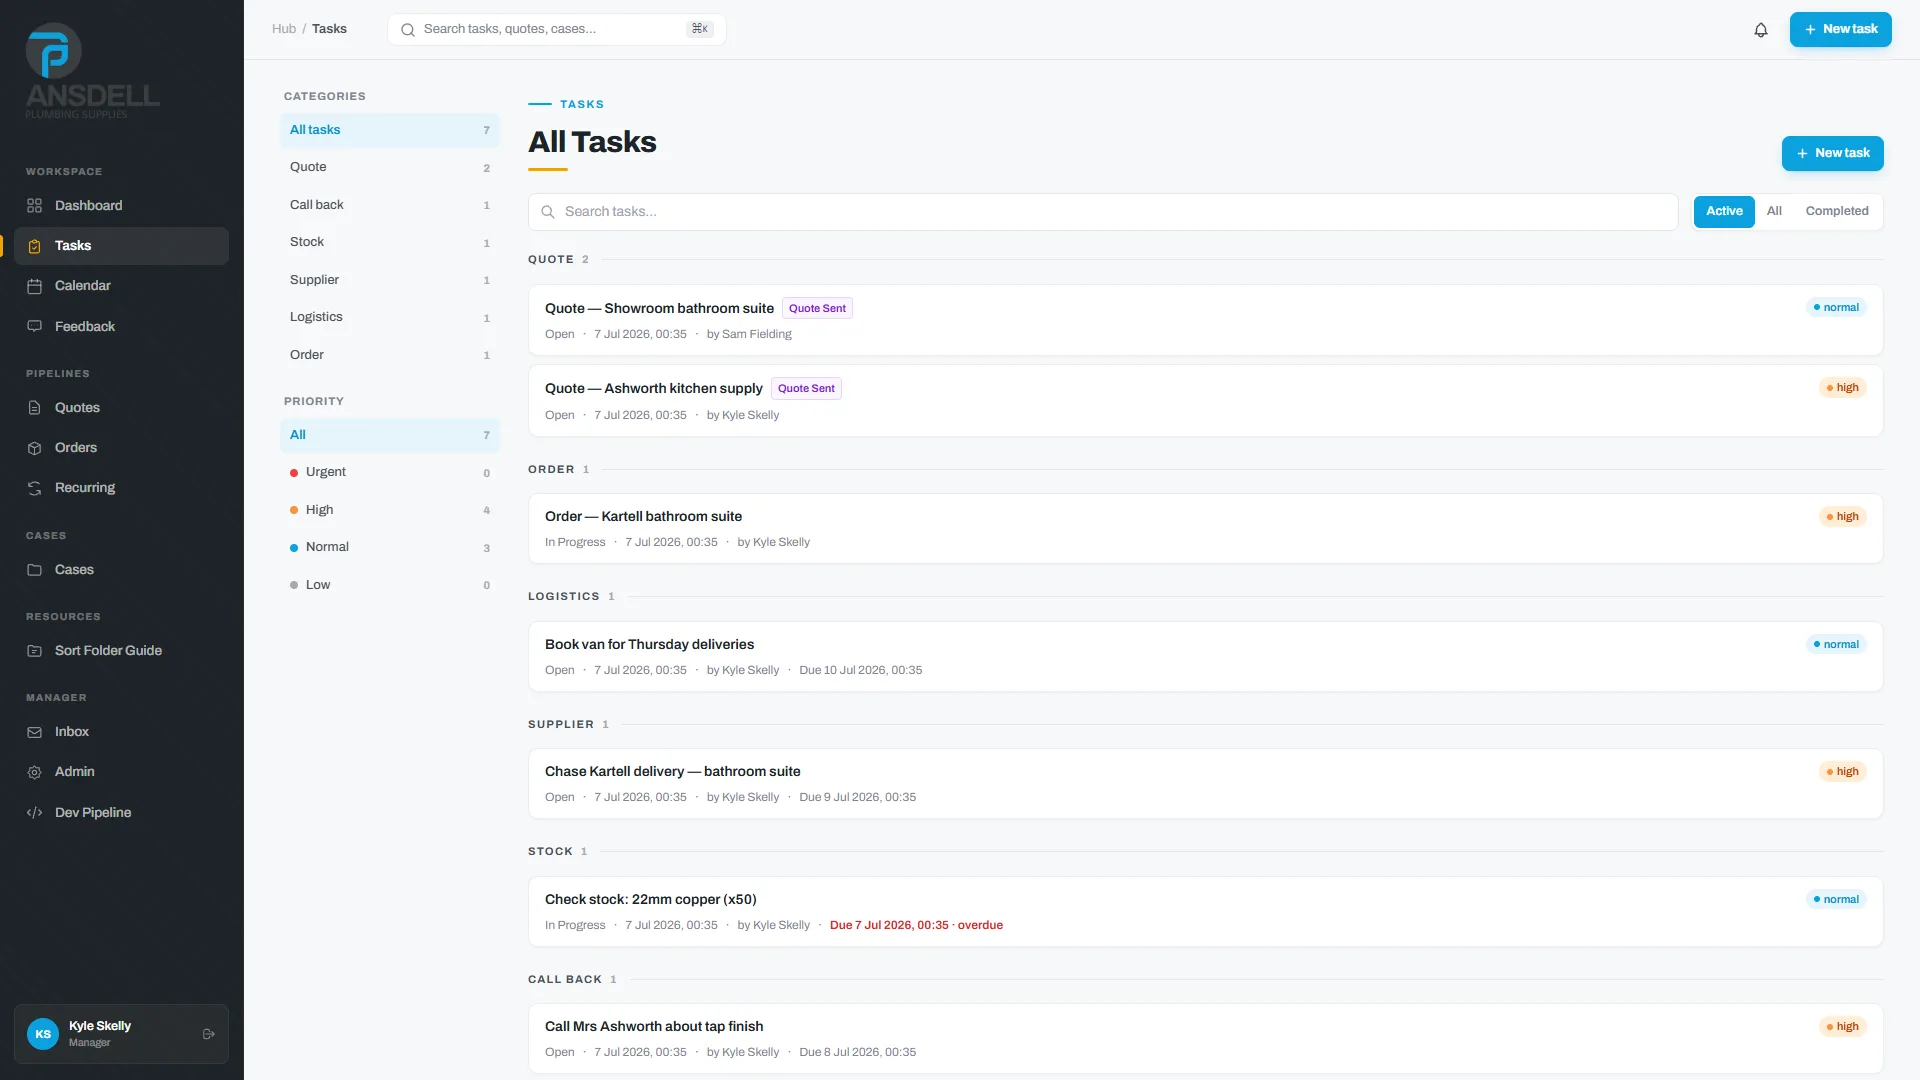Click normal badge on Check stock task

pos(1836,900)
